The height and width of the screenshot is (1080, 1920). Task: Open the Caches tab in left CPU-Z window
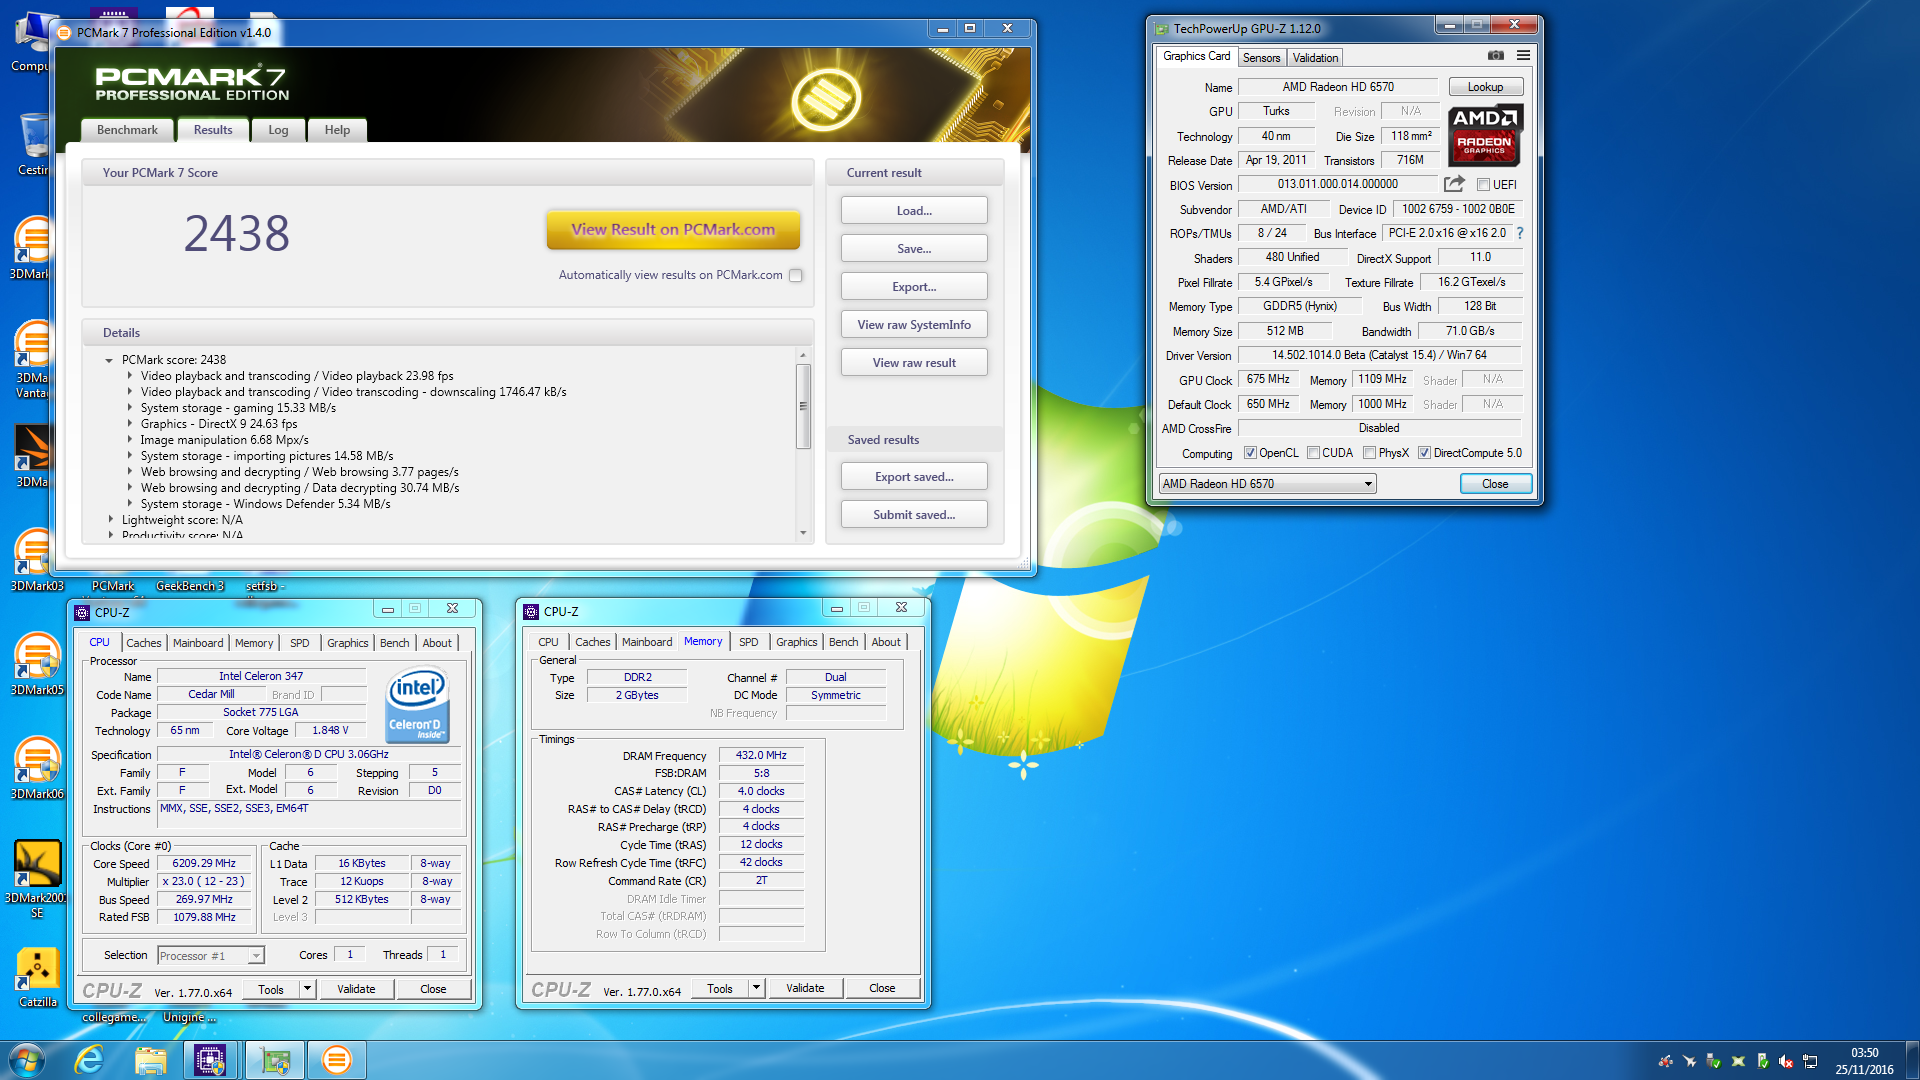coord(144,643)
